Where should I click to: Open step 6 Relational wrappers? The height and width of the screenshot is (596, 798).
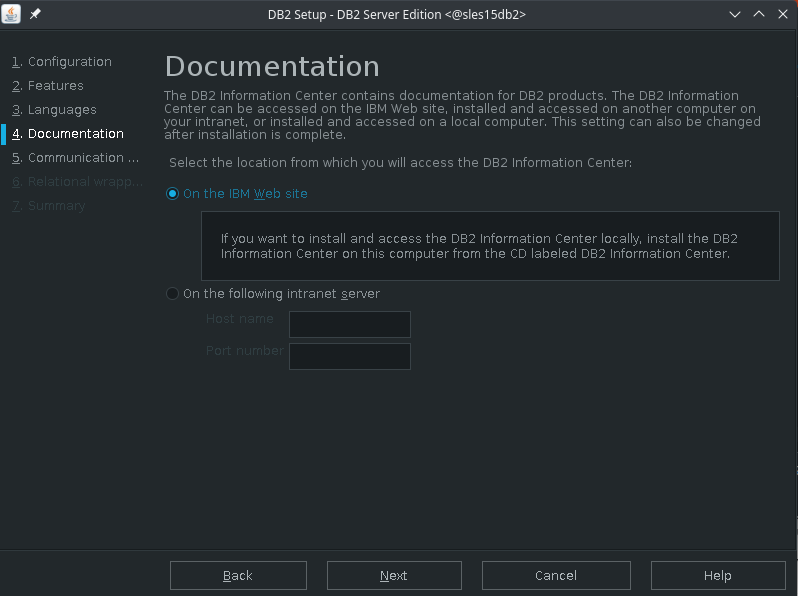[77, 182]
